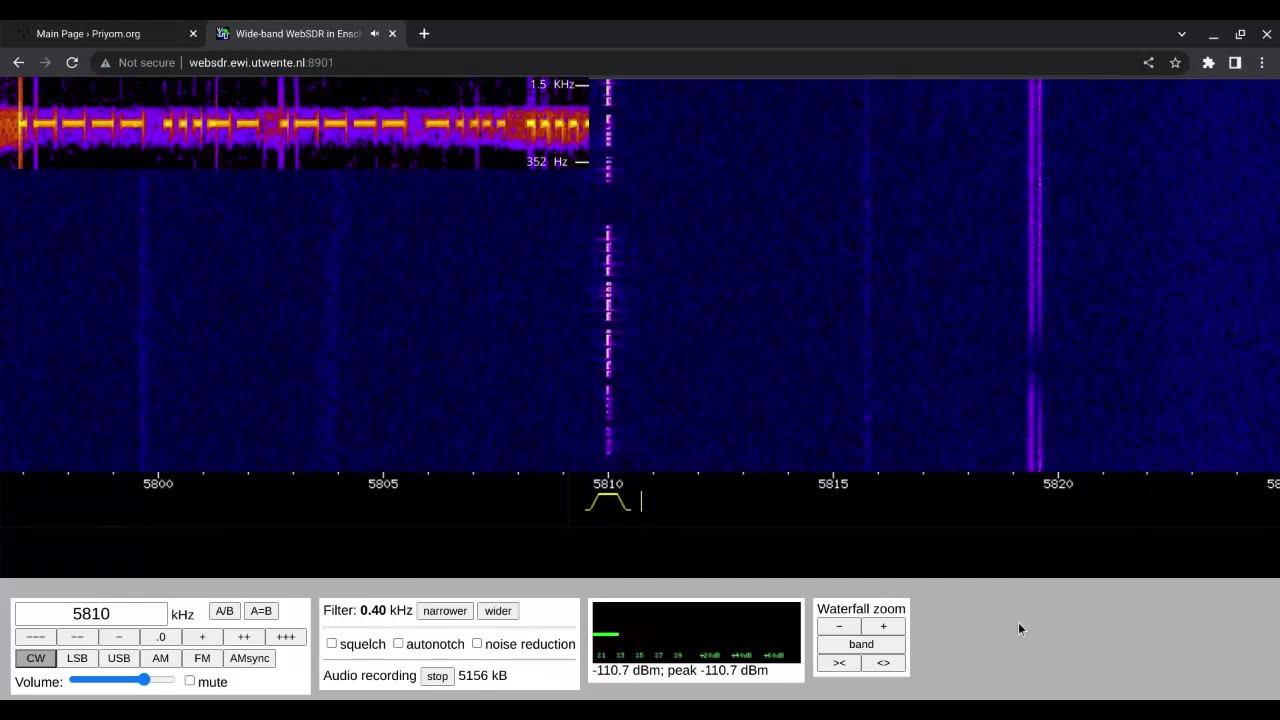The height and width of the screenshot is (720, 1280).
Task: Click the dBm signal strength readout
Action: click(680, 671)
